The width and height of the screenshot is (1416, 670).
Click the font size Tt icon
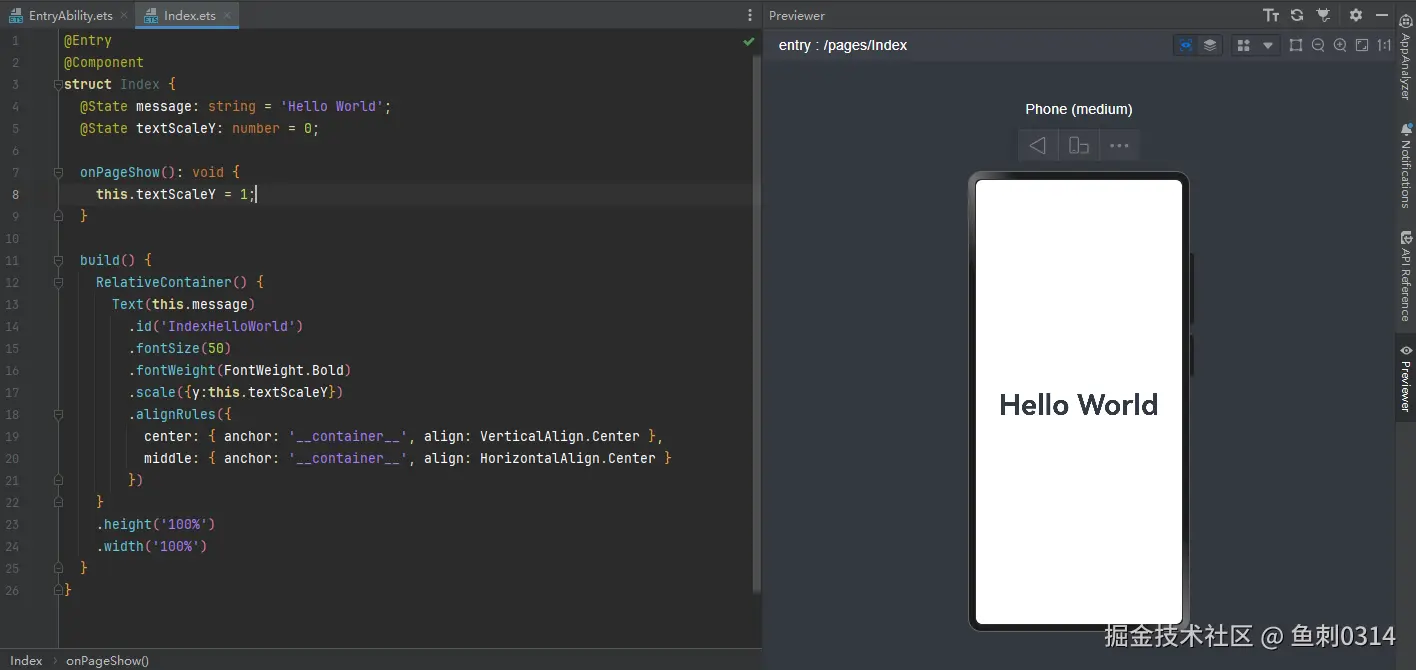[1271, 15]
